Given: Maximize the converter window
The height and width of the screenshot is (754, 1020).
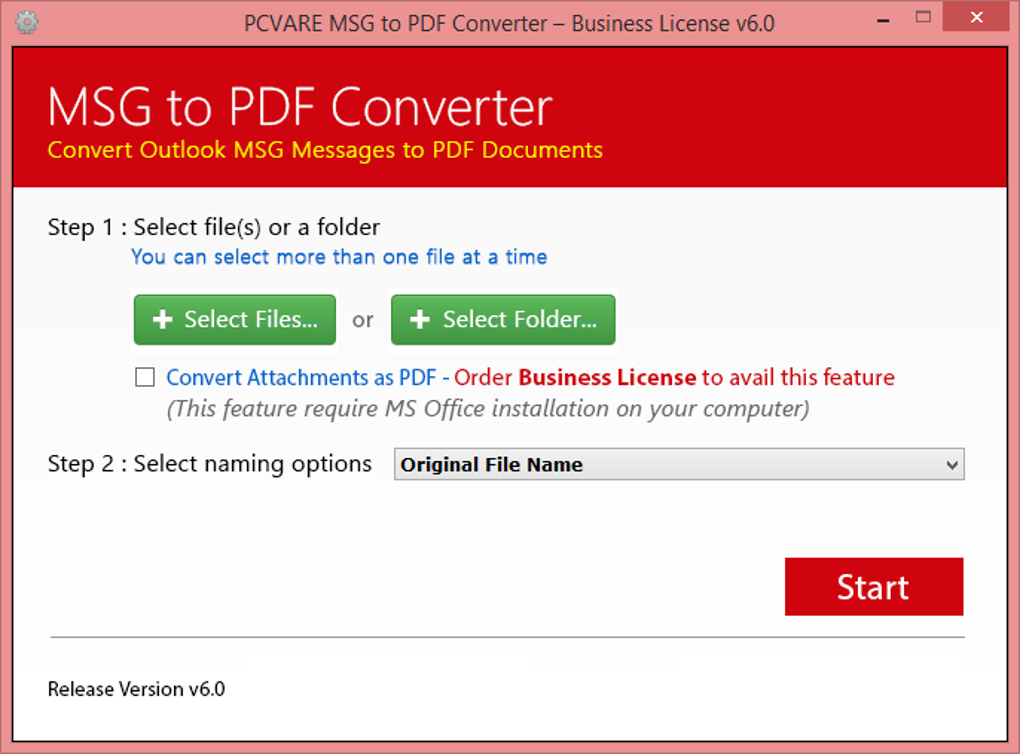Looking at the screenshot, I should click(x=923, y=18).
